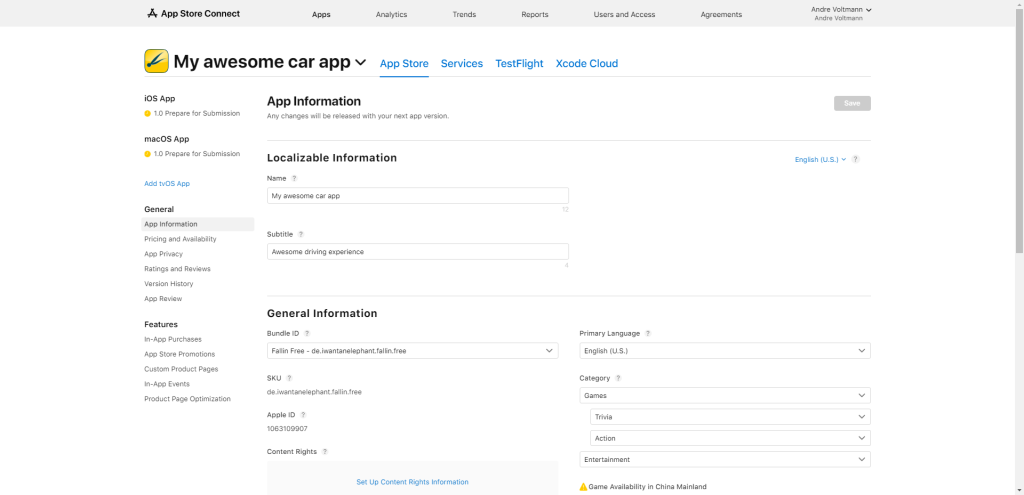Click the App Store Connect logo
1024x495 pixels.
pyautogui.click(x=193, y=13)
